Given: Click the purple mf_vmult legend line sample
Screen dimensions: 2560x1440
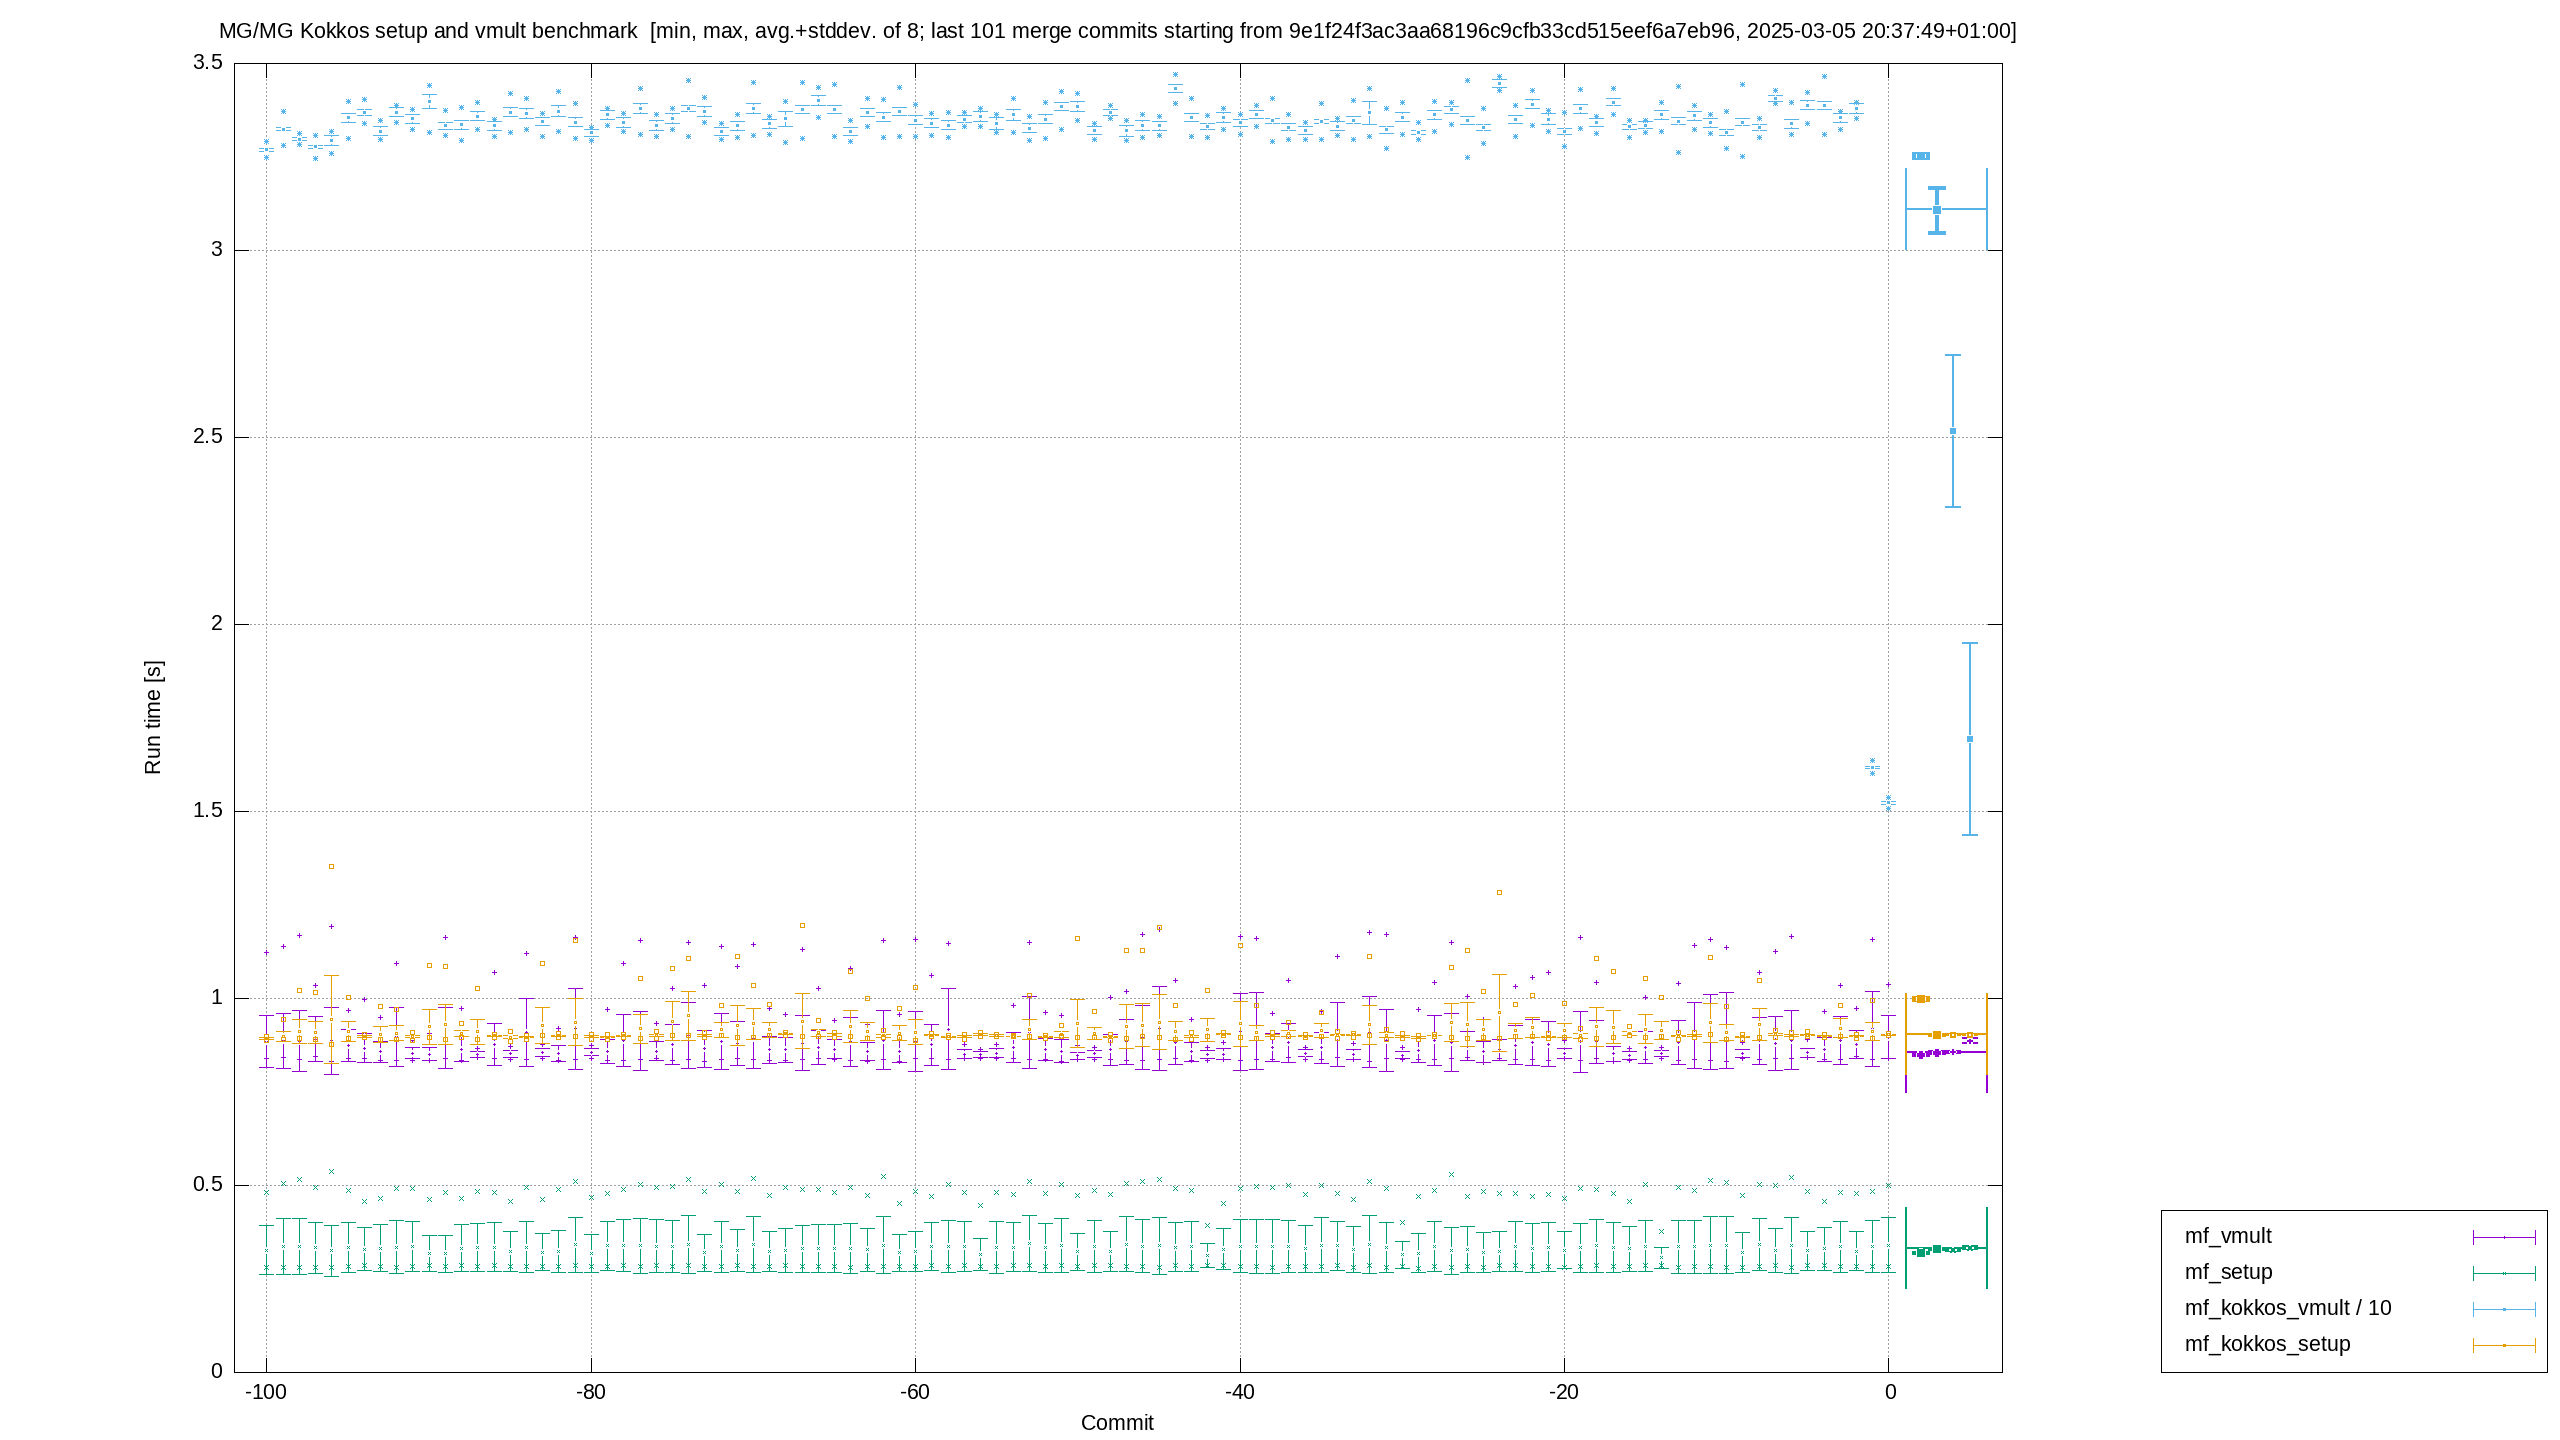Looking at the screenshot, I should click(x=2504, y=1237).
